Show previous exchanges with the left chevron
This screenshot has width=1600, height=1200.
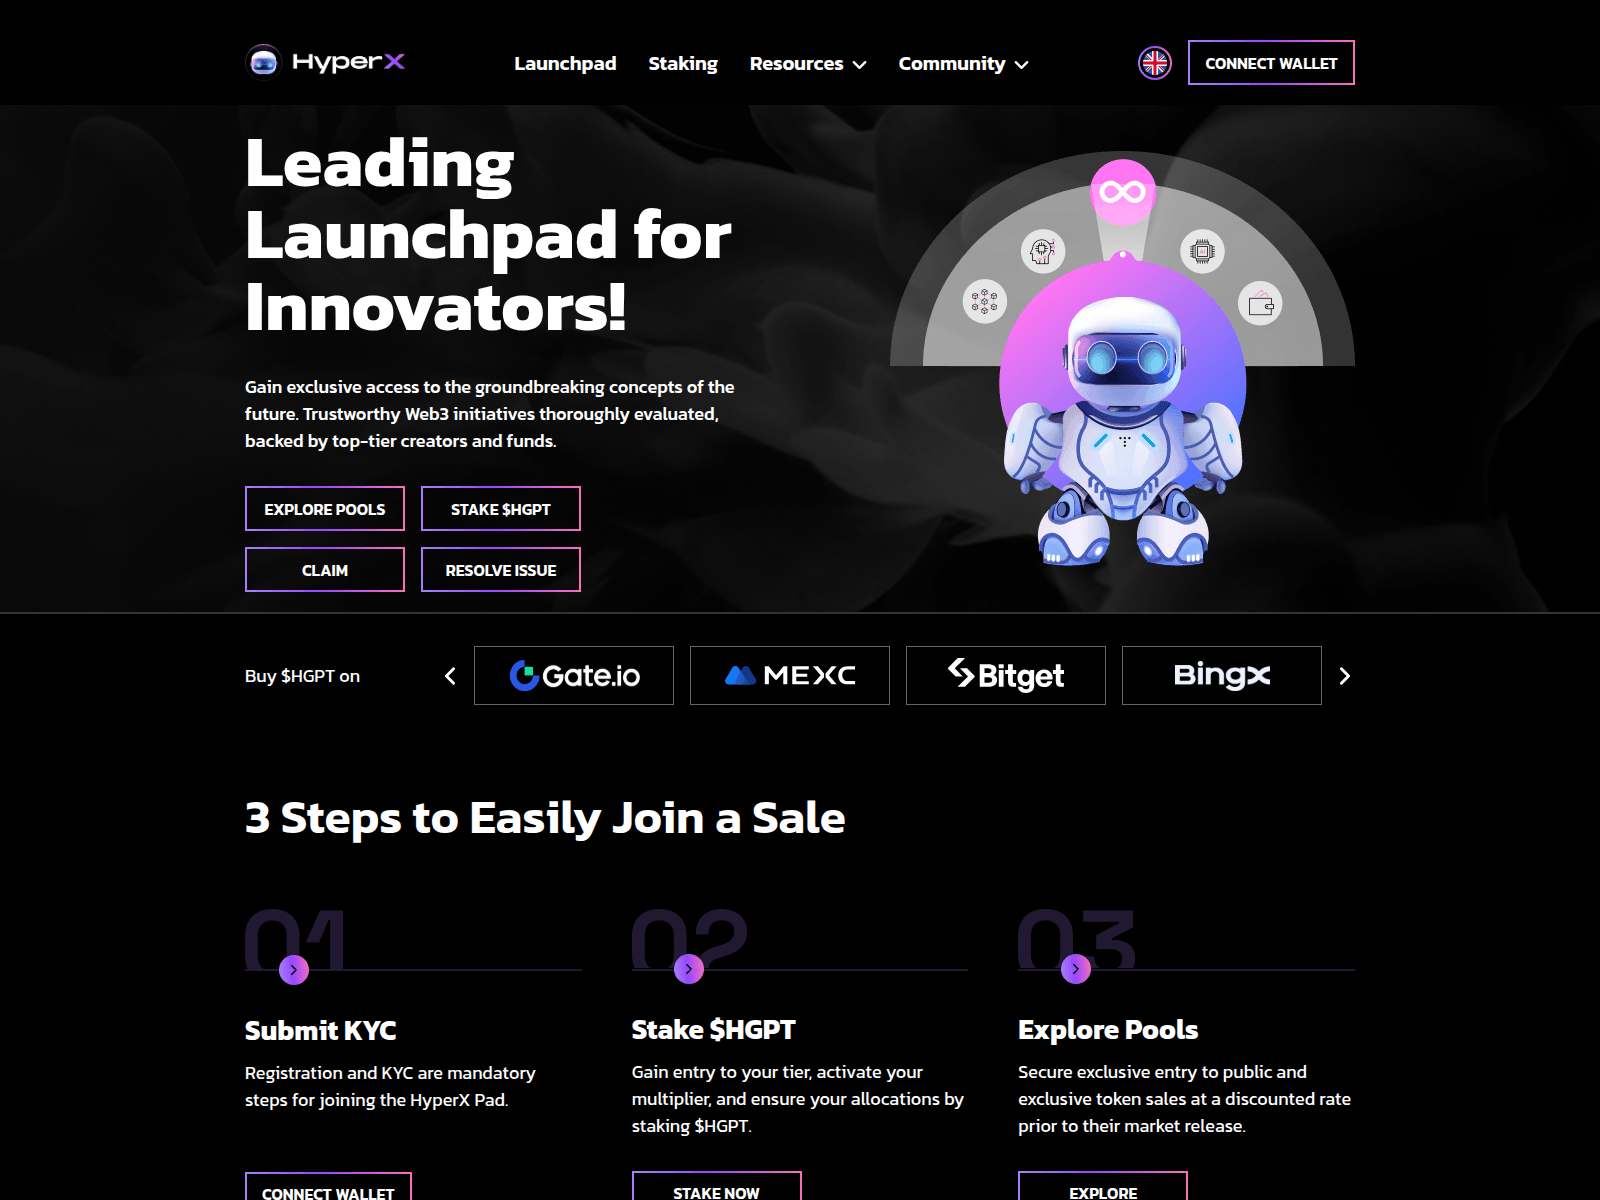click(x=451, y=676)
